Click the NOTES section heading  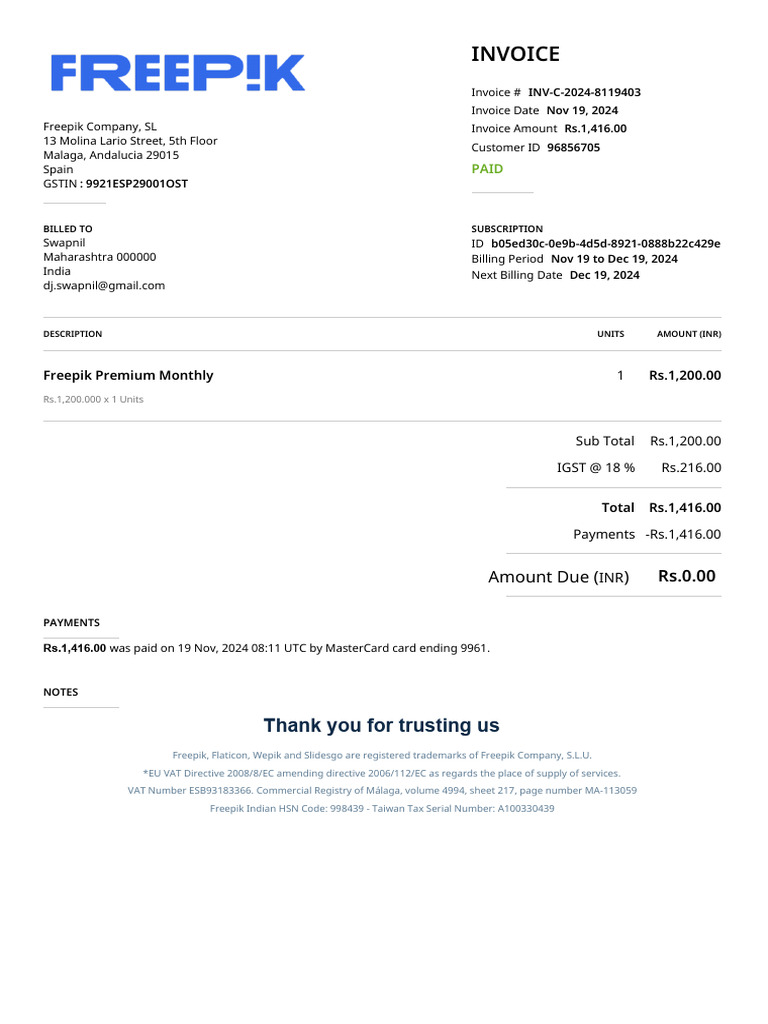pyautogui.click(x=60, y=692)
